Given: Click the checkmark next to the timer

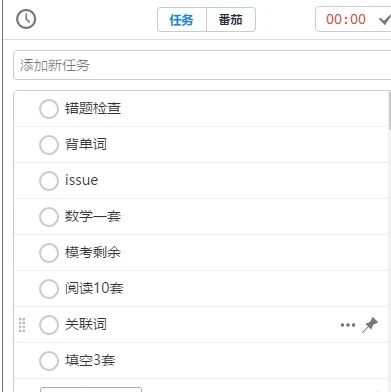Looking at the screenshot, I should pyautogui.click(x=385, y=20).
